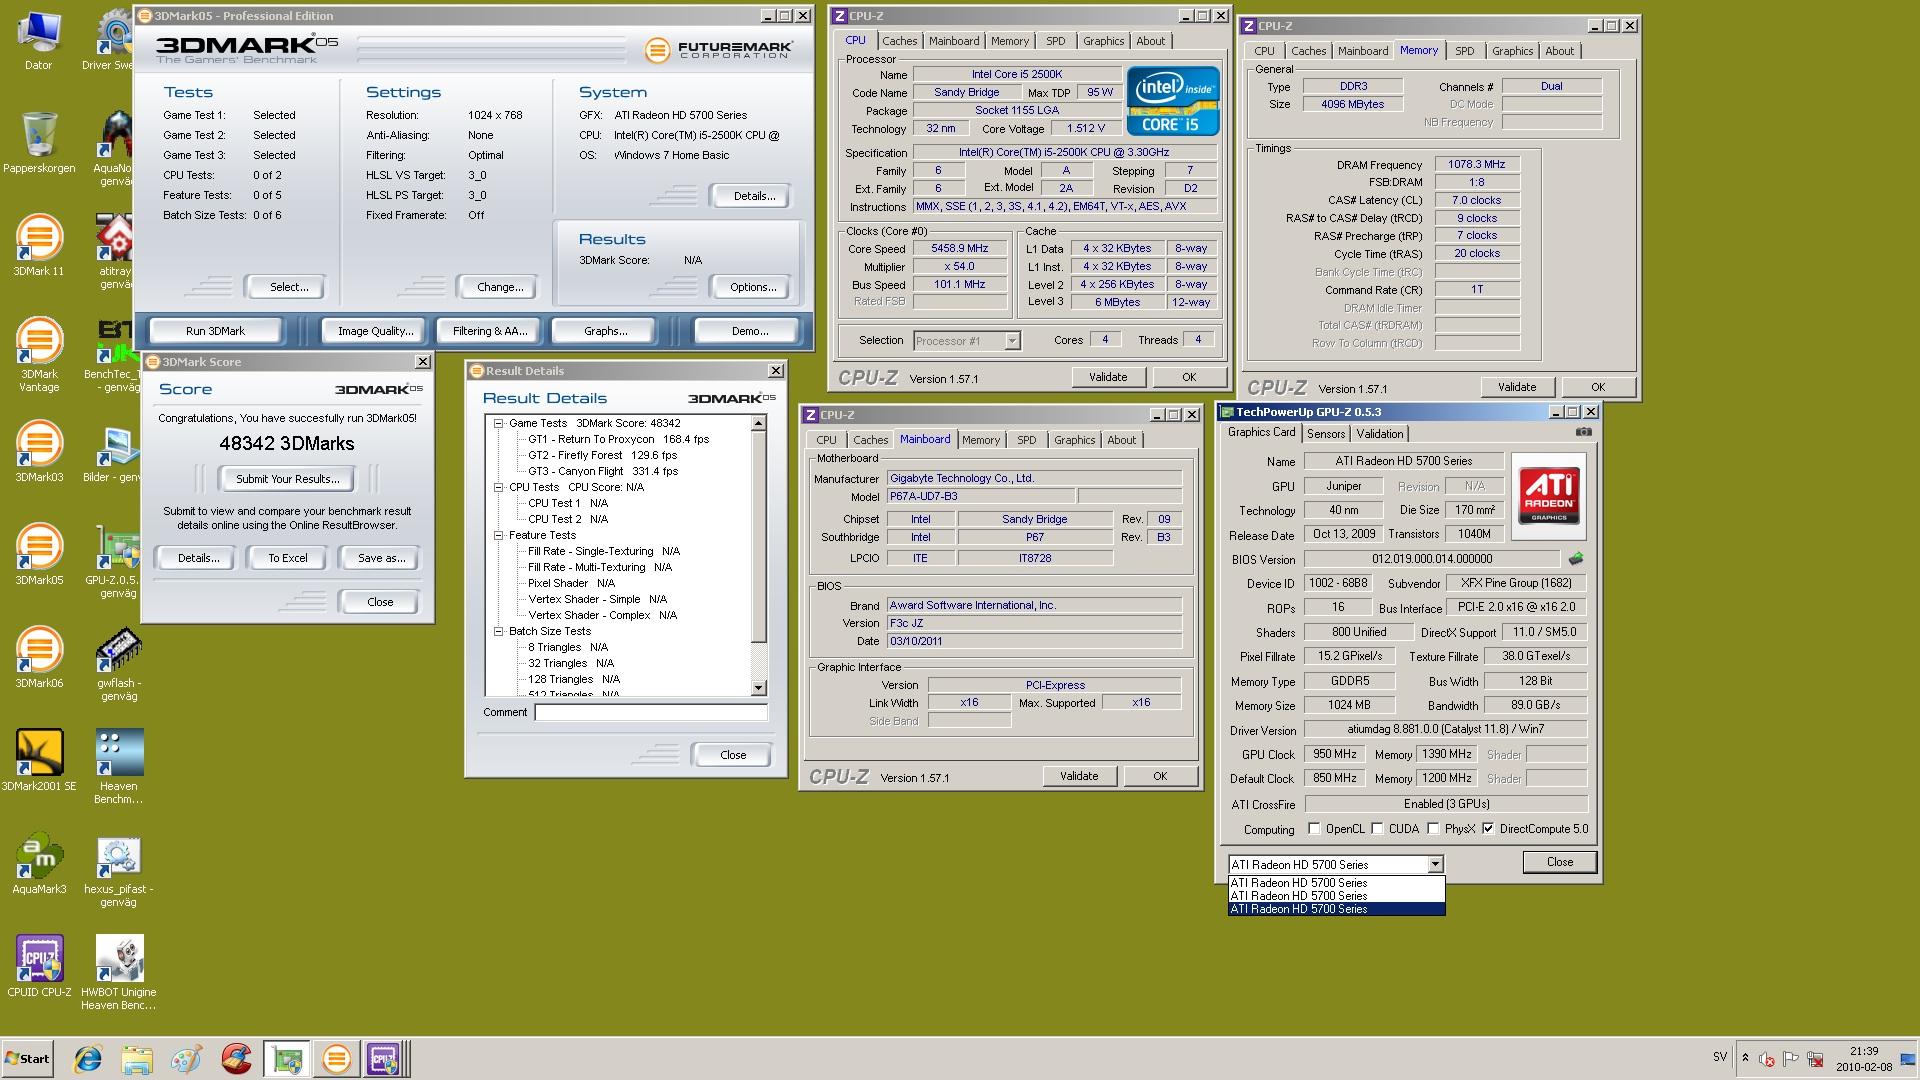The image size is (1920, 1080).
Task: Click Action Center flag tray icon
Action: 1791,1058
